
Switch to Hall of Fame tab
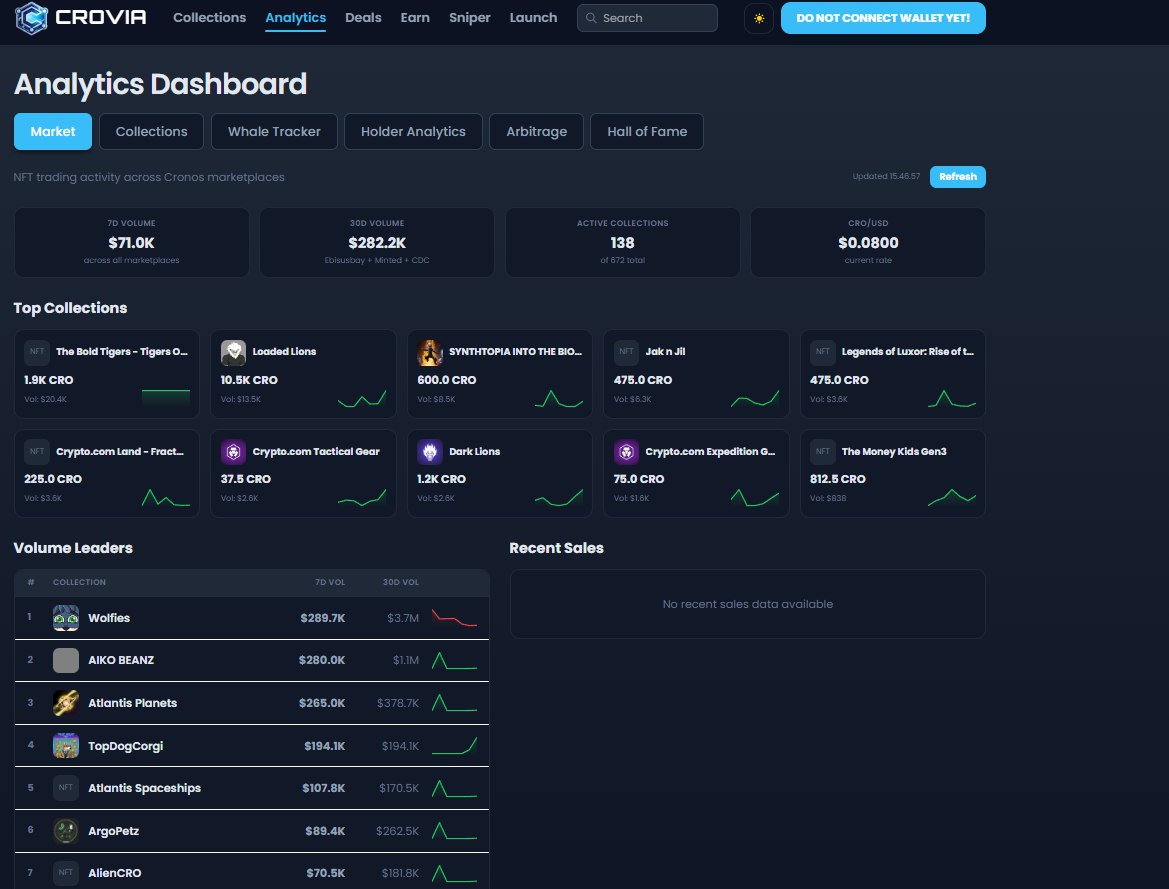pos(646,131)
